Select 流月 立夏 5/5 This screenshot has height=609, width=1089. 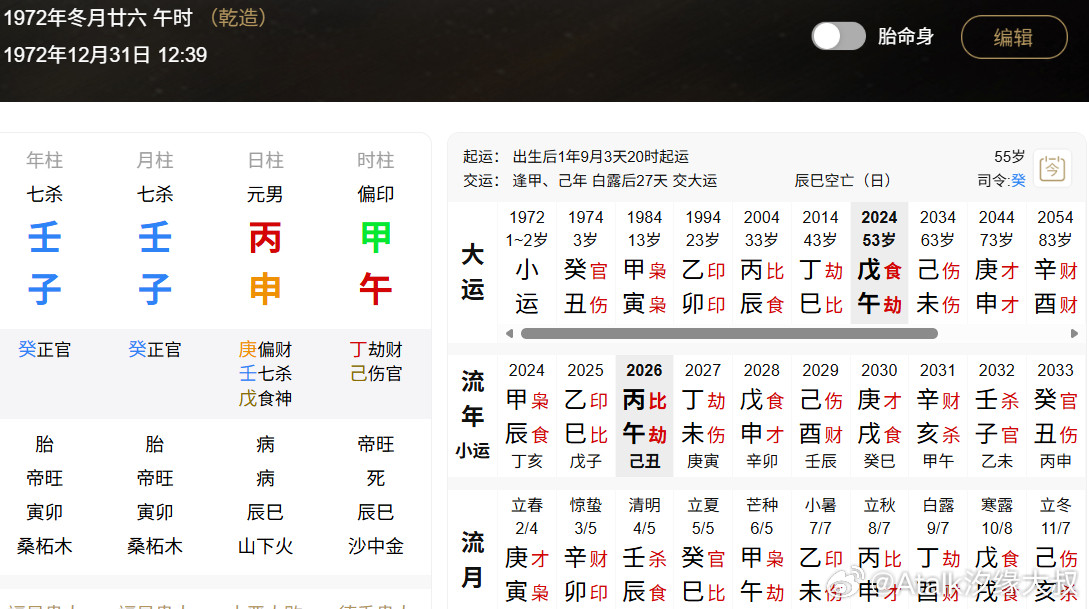point(703,549)
